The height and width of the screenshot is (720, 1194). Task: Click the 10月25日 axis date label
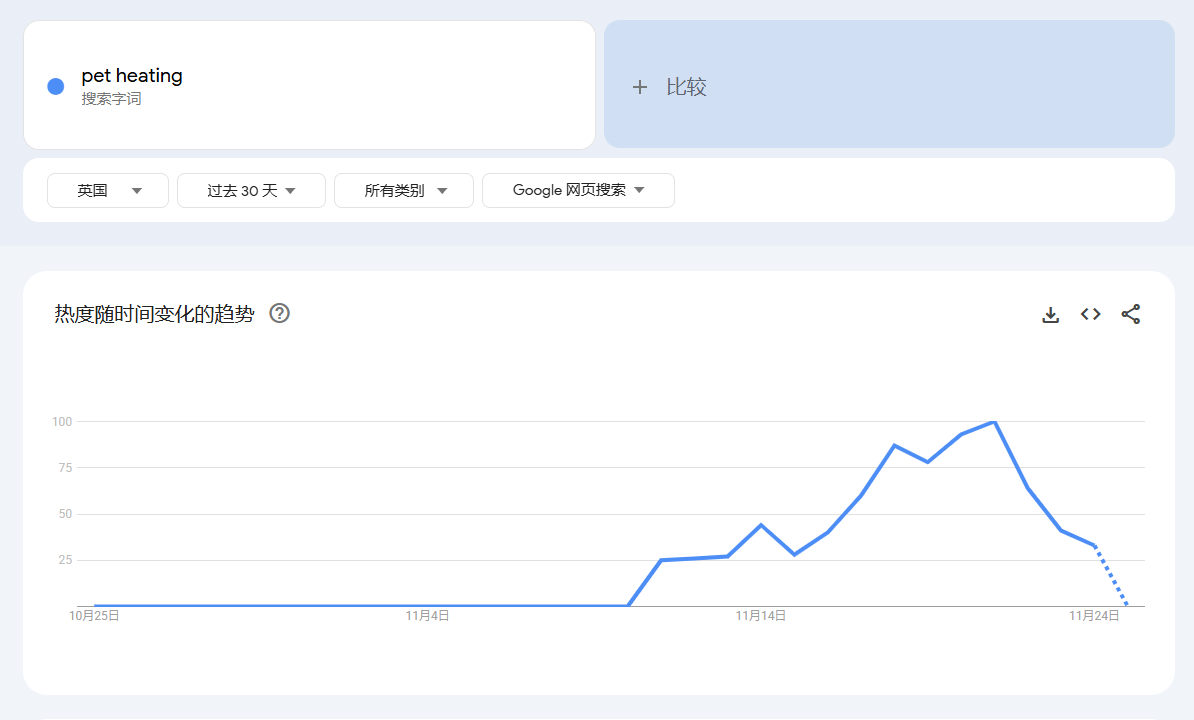(94, 616)
